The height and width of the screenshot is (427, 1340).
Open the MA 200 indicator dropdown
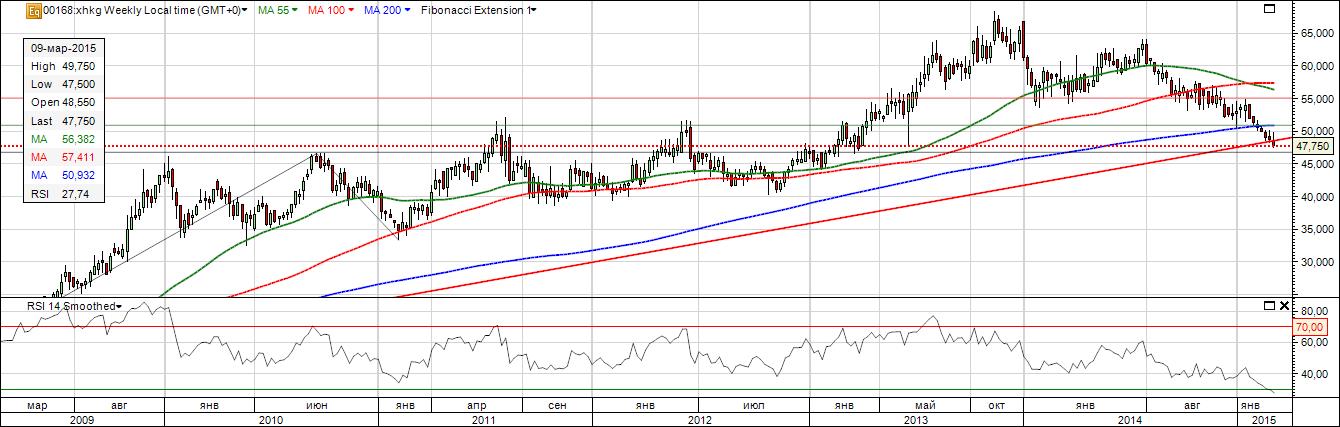405,10
